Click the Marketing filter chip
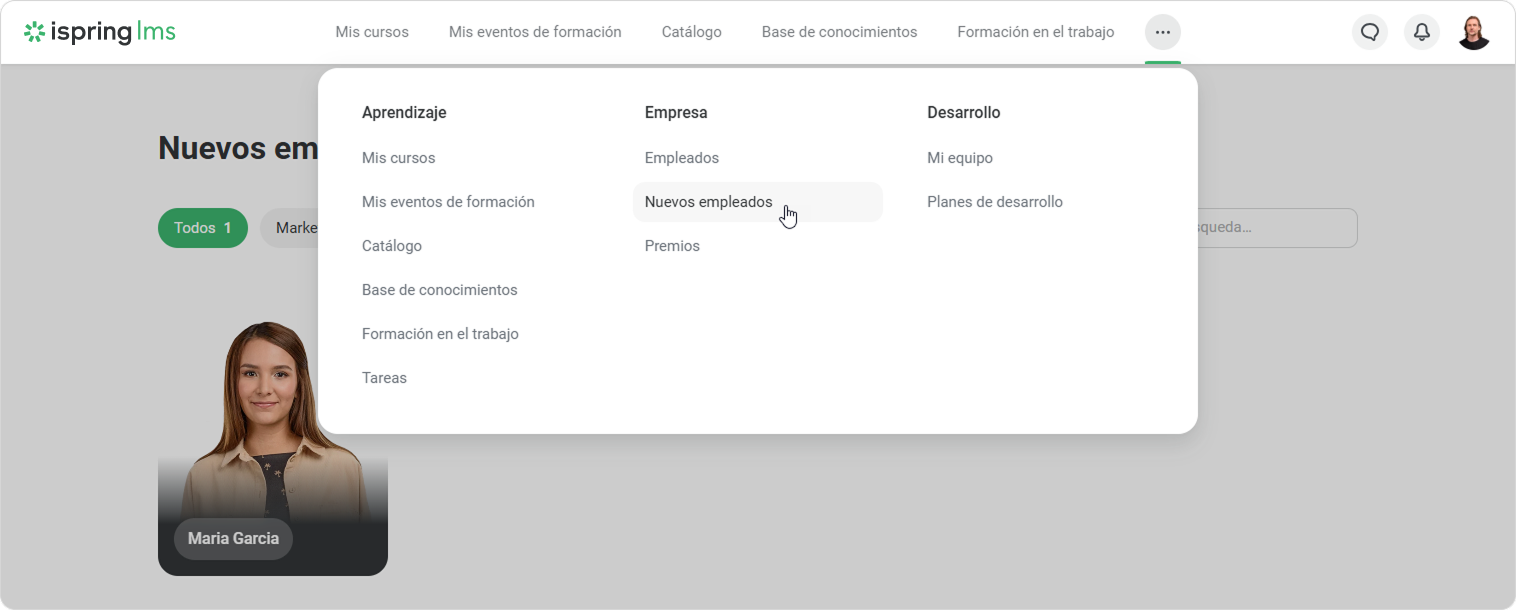This screenshot has height=610, width=1516. pyautogui.click(x=292, y=228)
